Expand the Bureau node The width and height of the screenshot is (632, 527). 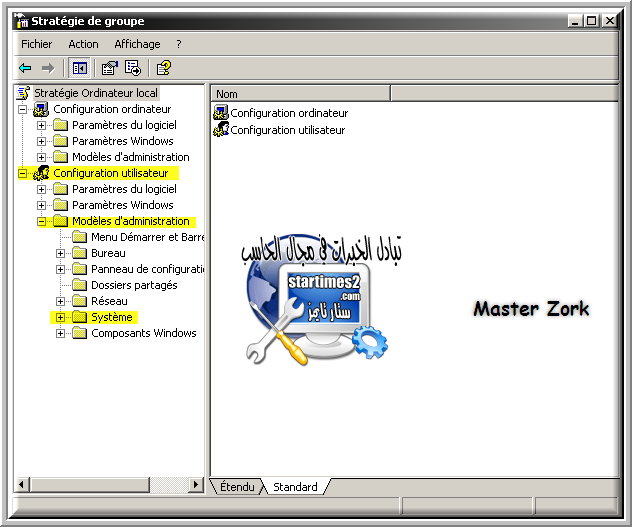[60, 253]
